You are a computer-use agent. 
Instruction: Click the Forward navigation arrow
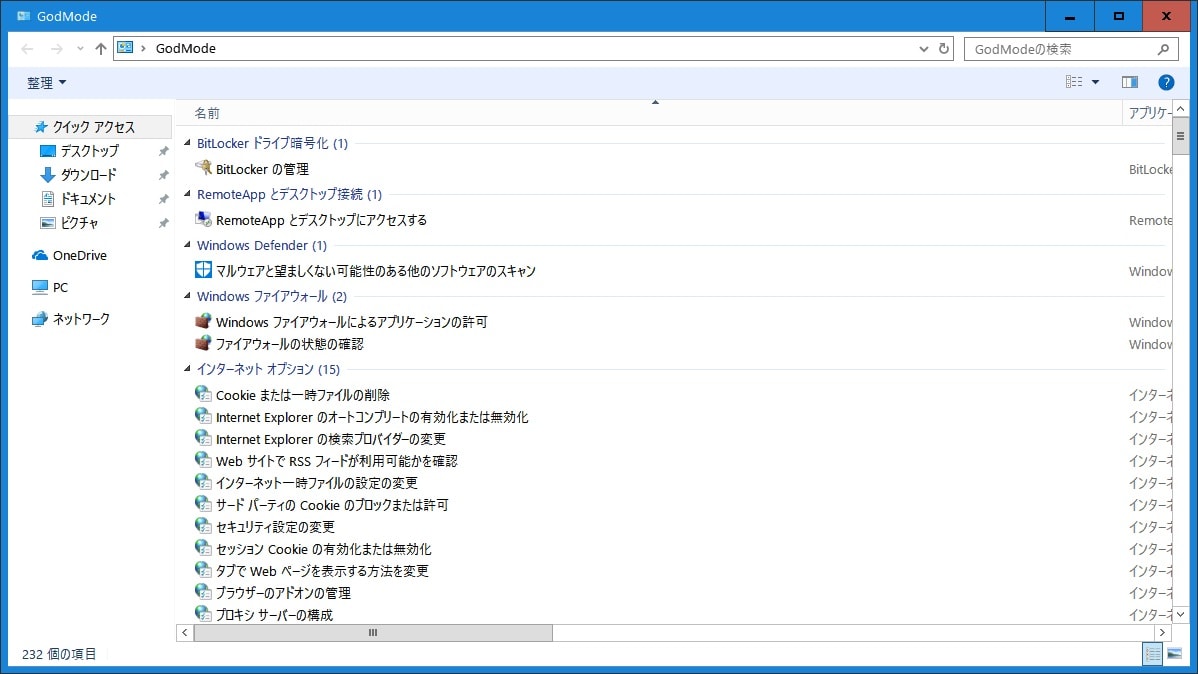point(57,49)
